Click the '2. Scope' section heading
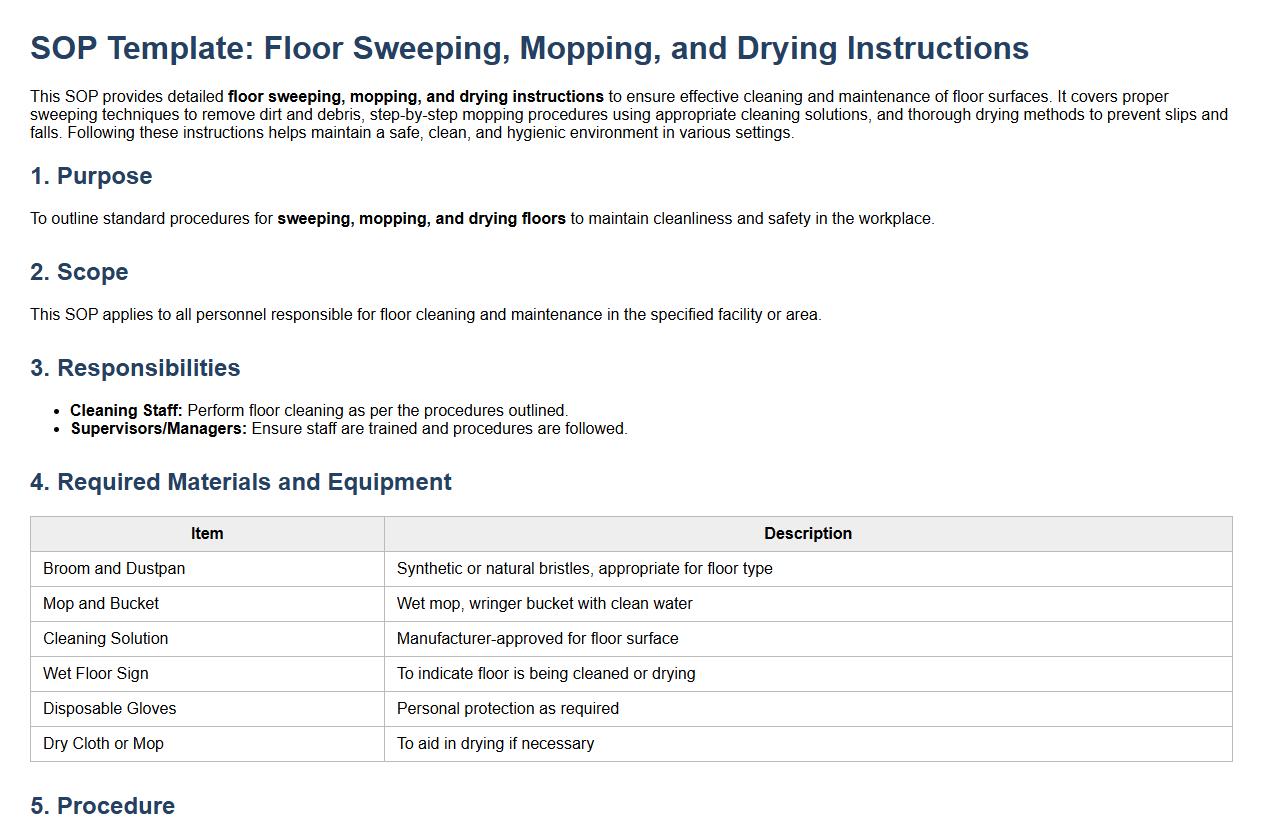Image resolution: width=1263 pixels, height=840 pixels. tap(79, 272)
